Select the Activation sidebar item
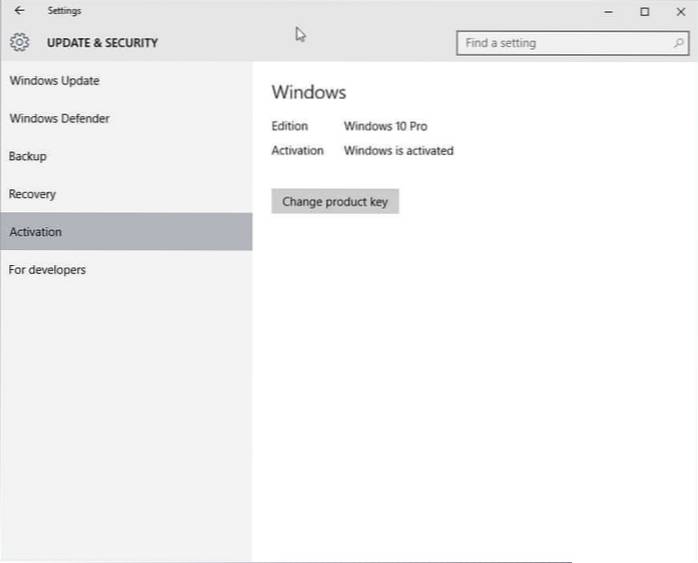The image size is (698, 563). point(36,232)
